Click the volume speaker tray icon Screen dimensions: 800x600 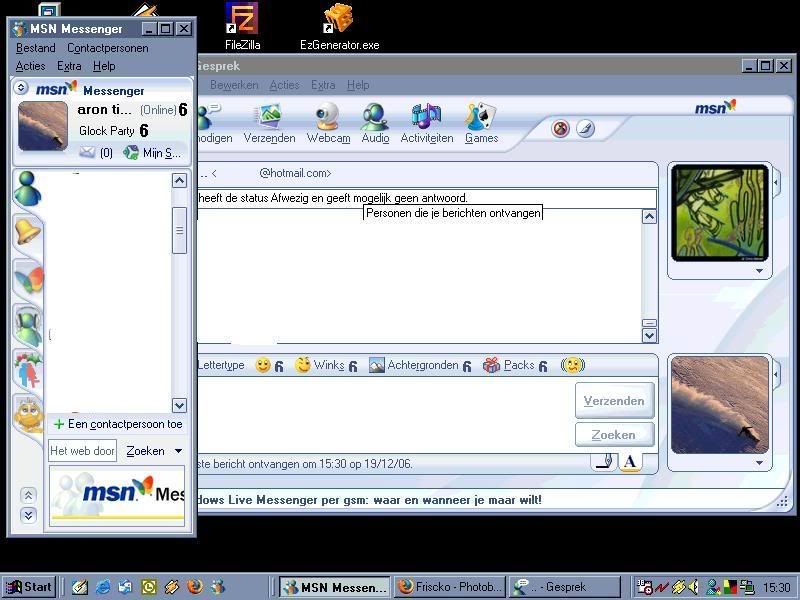tap(693, 587)
